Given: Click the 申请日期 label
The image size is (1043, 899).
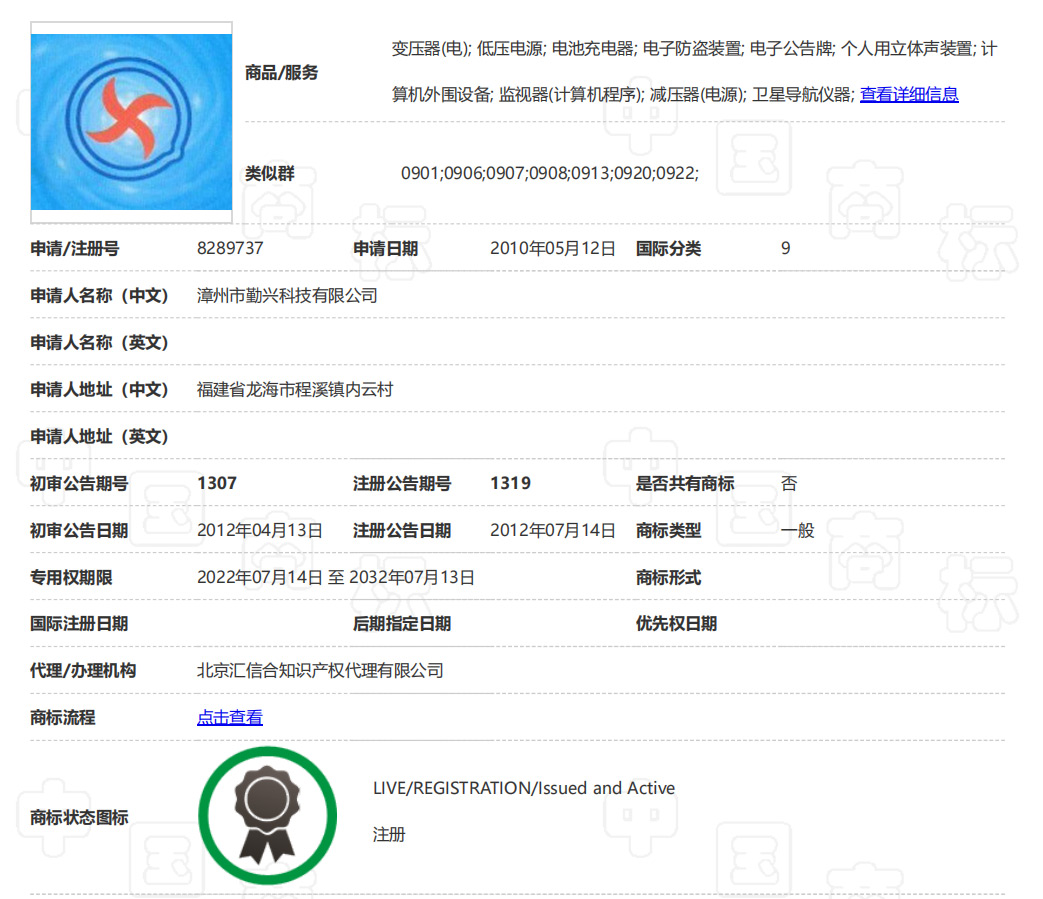Looking at the screenshot, I should [x=385, y=249].
